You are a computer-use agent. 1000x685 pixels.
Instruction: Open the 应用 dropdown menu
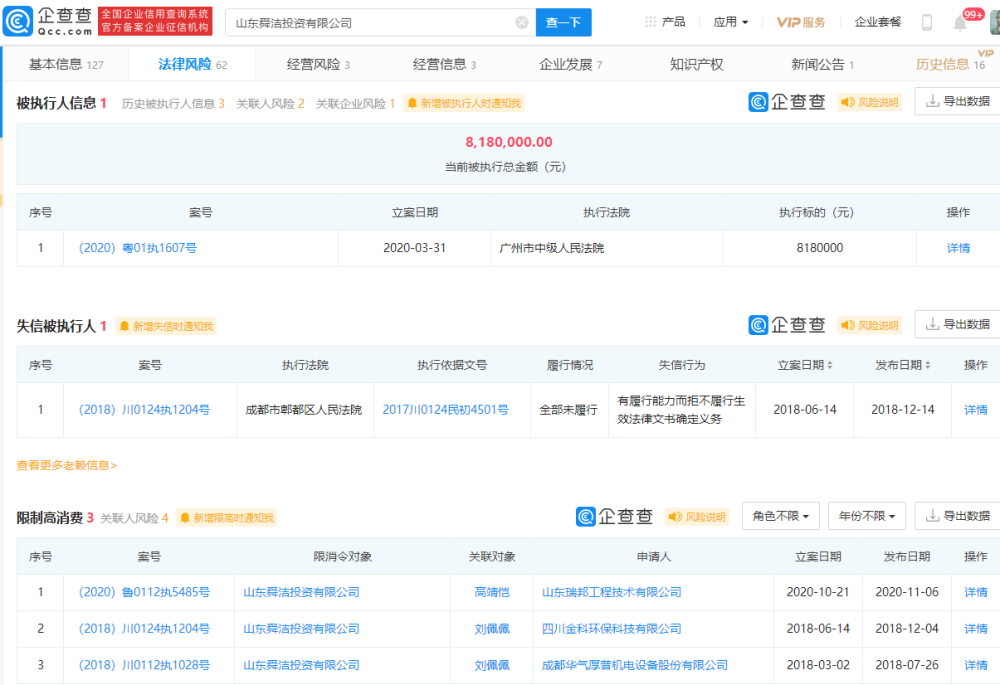[x=731, y=22]
